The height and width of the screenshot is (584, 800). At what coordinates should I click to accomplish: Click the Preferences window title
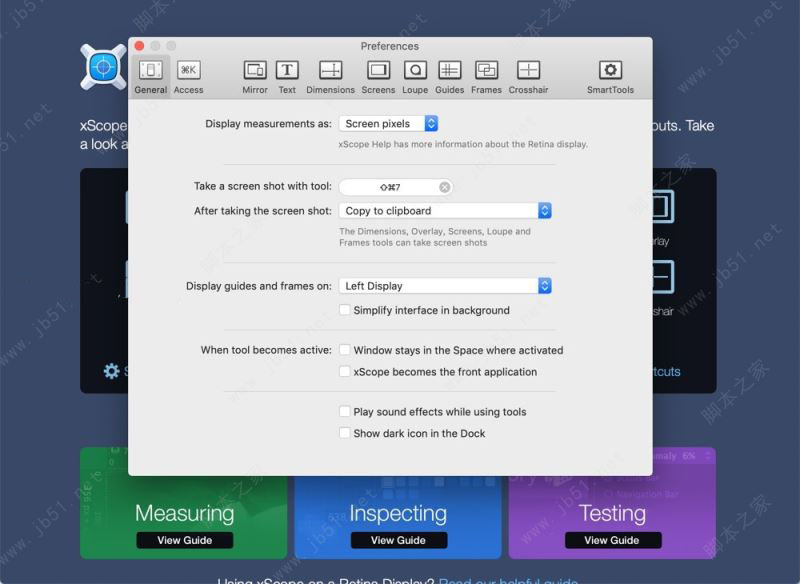point(390,46)
